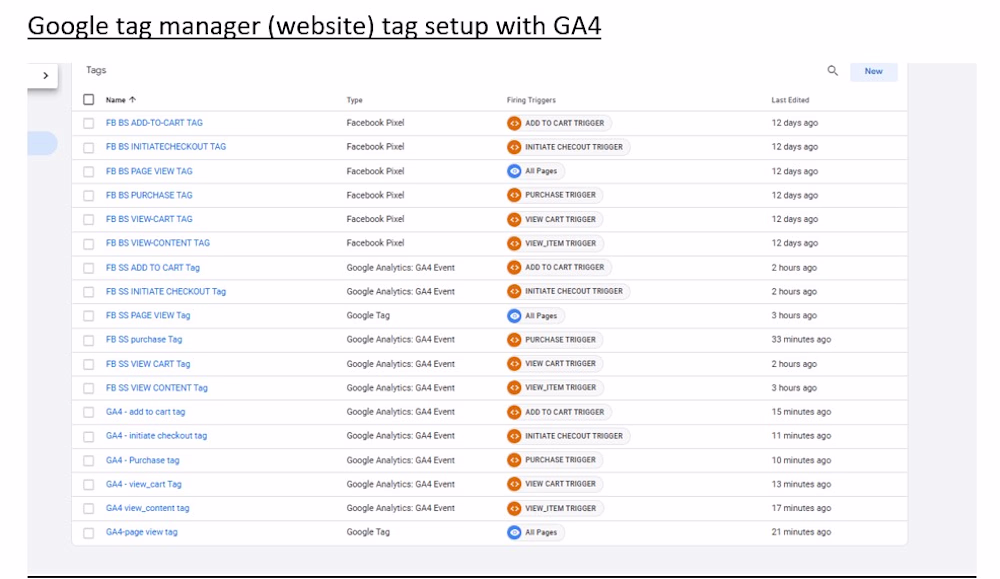Click Facebook Pixel type in FB BS PURCHASE TAG row
The image size is (1000, 579).
(x=375, y=195)
